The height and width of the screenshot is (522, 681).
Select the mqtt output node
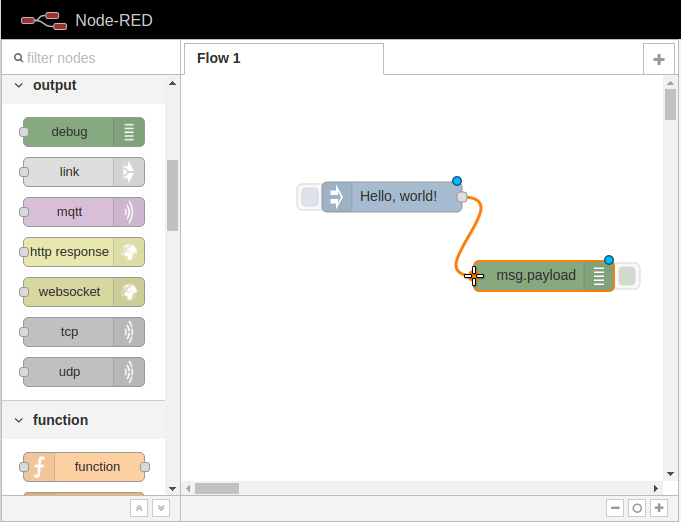coord(84,212)
